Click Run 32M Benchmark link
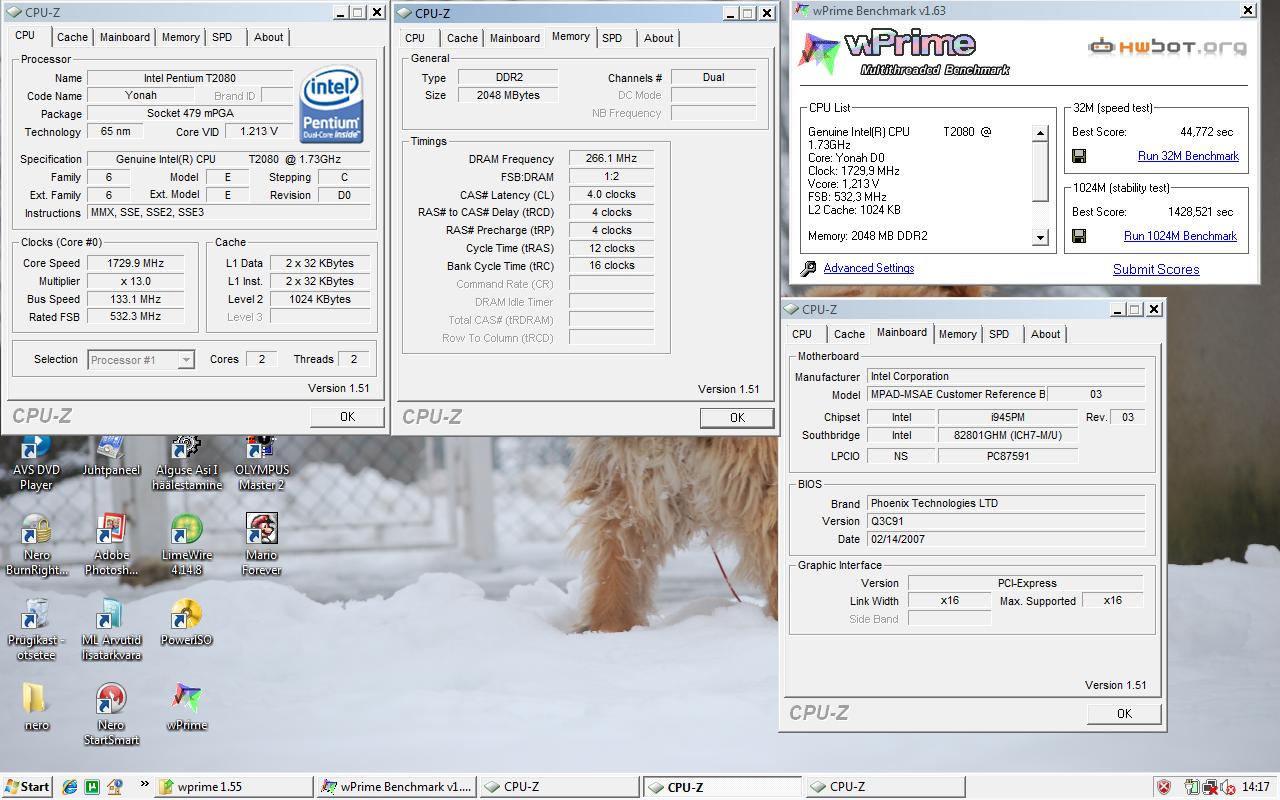The image size is (1280, 800). (x=1188, y=156)
